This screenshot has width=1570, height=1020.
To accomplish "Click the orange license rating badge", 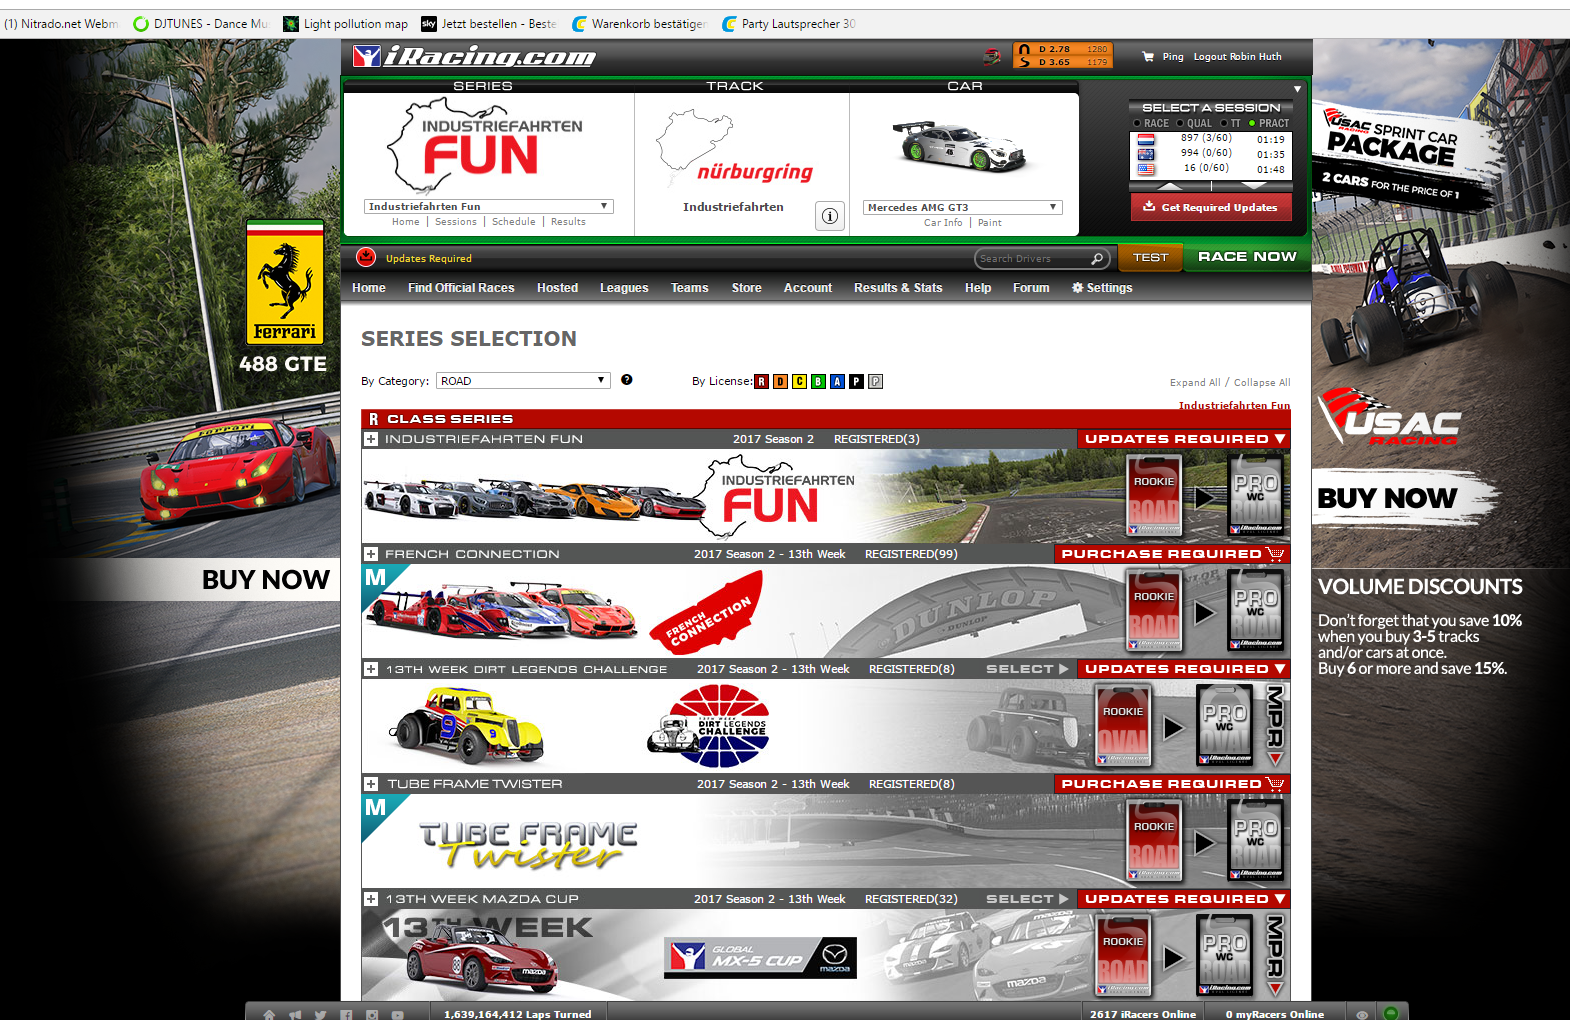I will tap(1062, 56).
